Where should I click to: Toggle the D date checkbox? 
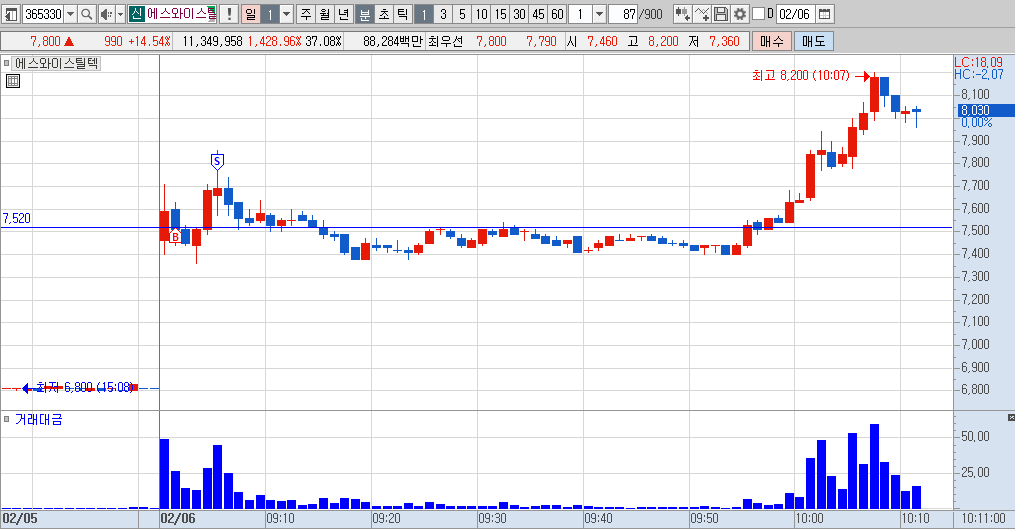pyautogui.click(x=758, y=14)
